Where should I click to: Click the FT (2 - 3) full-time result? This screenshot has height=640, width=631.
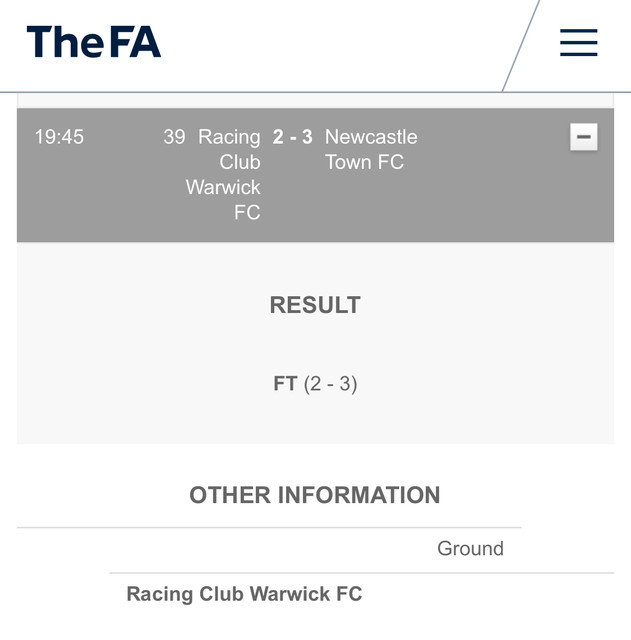coord(315,383)
